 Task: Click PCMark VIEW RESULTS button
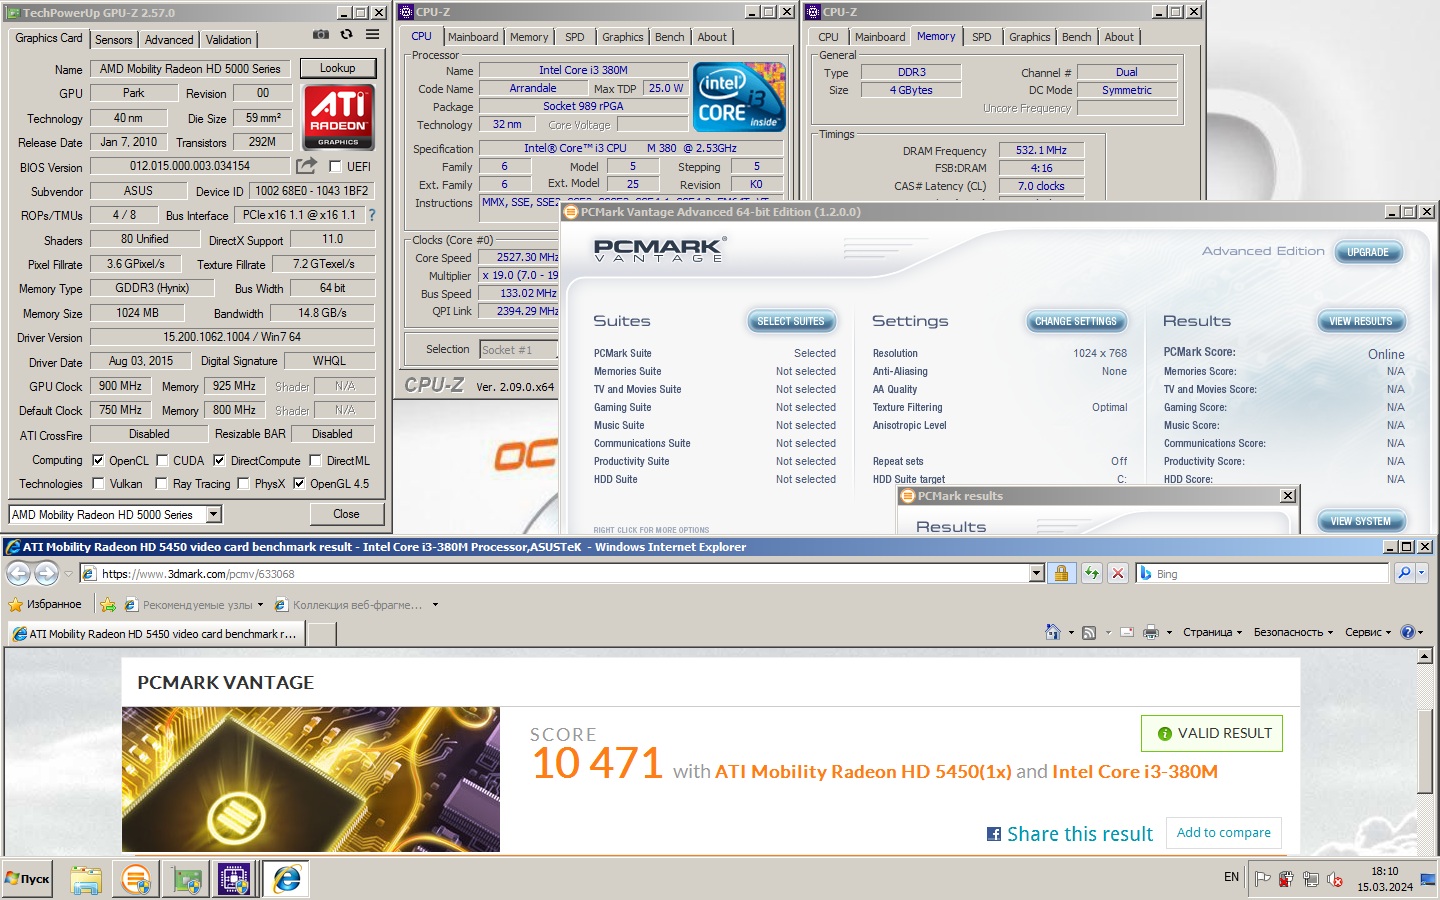tap(1361, 321)
